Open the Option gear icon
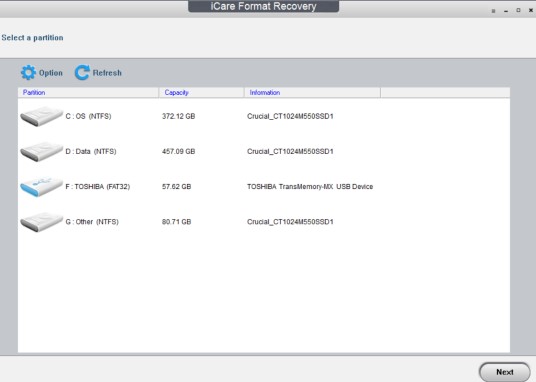536x382 pixels. (x=28, y=73)
